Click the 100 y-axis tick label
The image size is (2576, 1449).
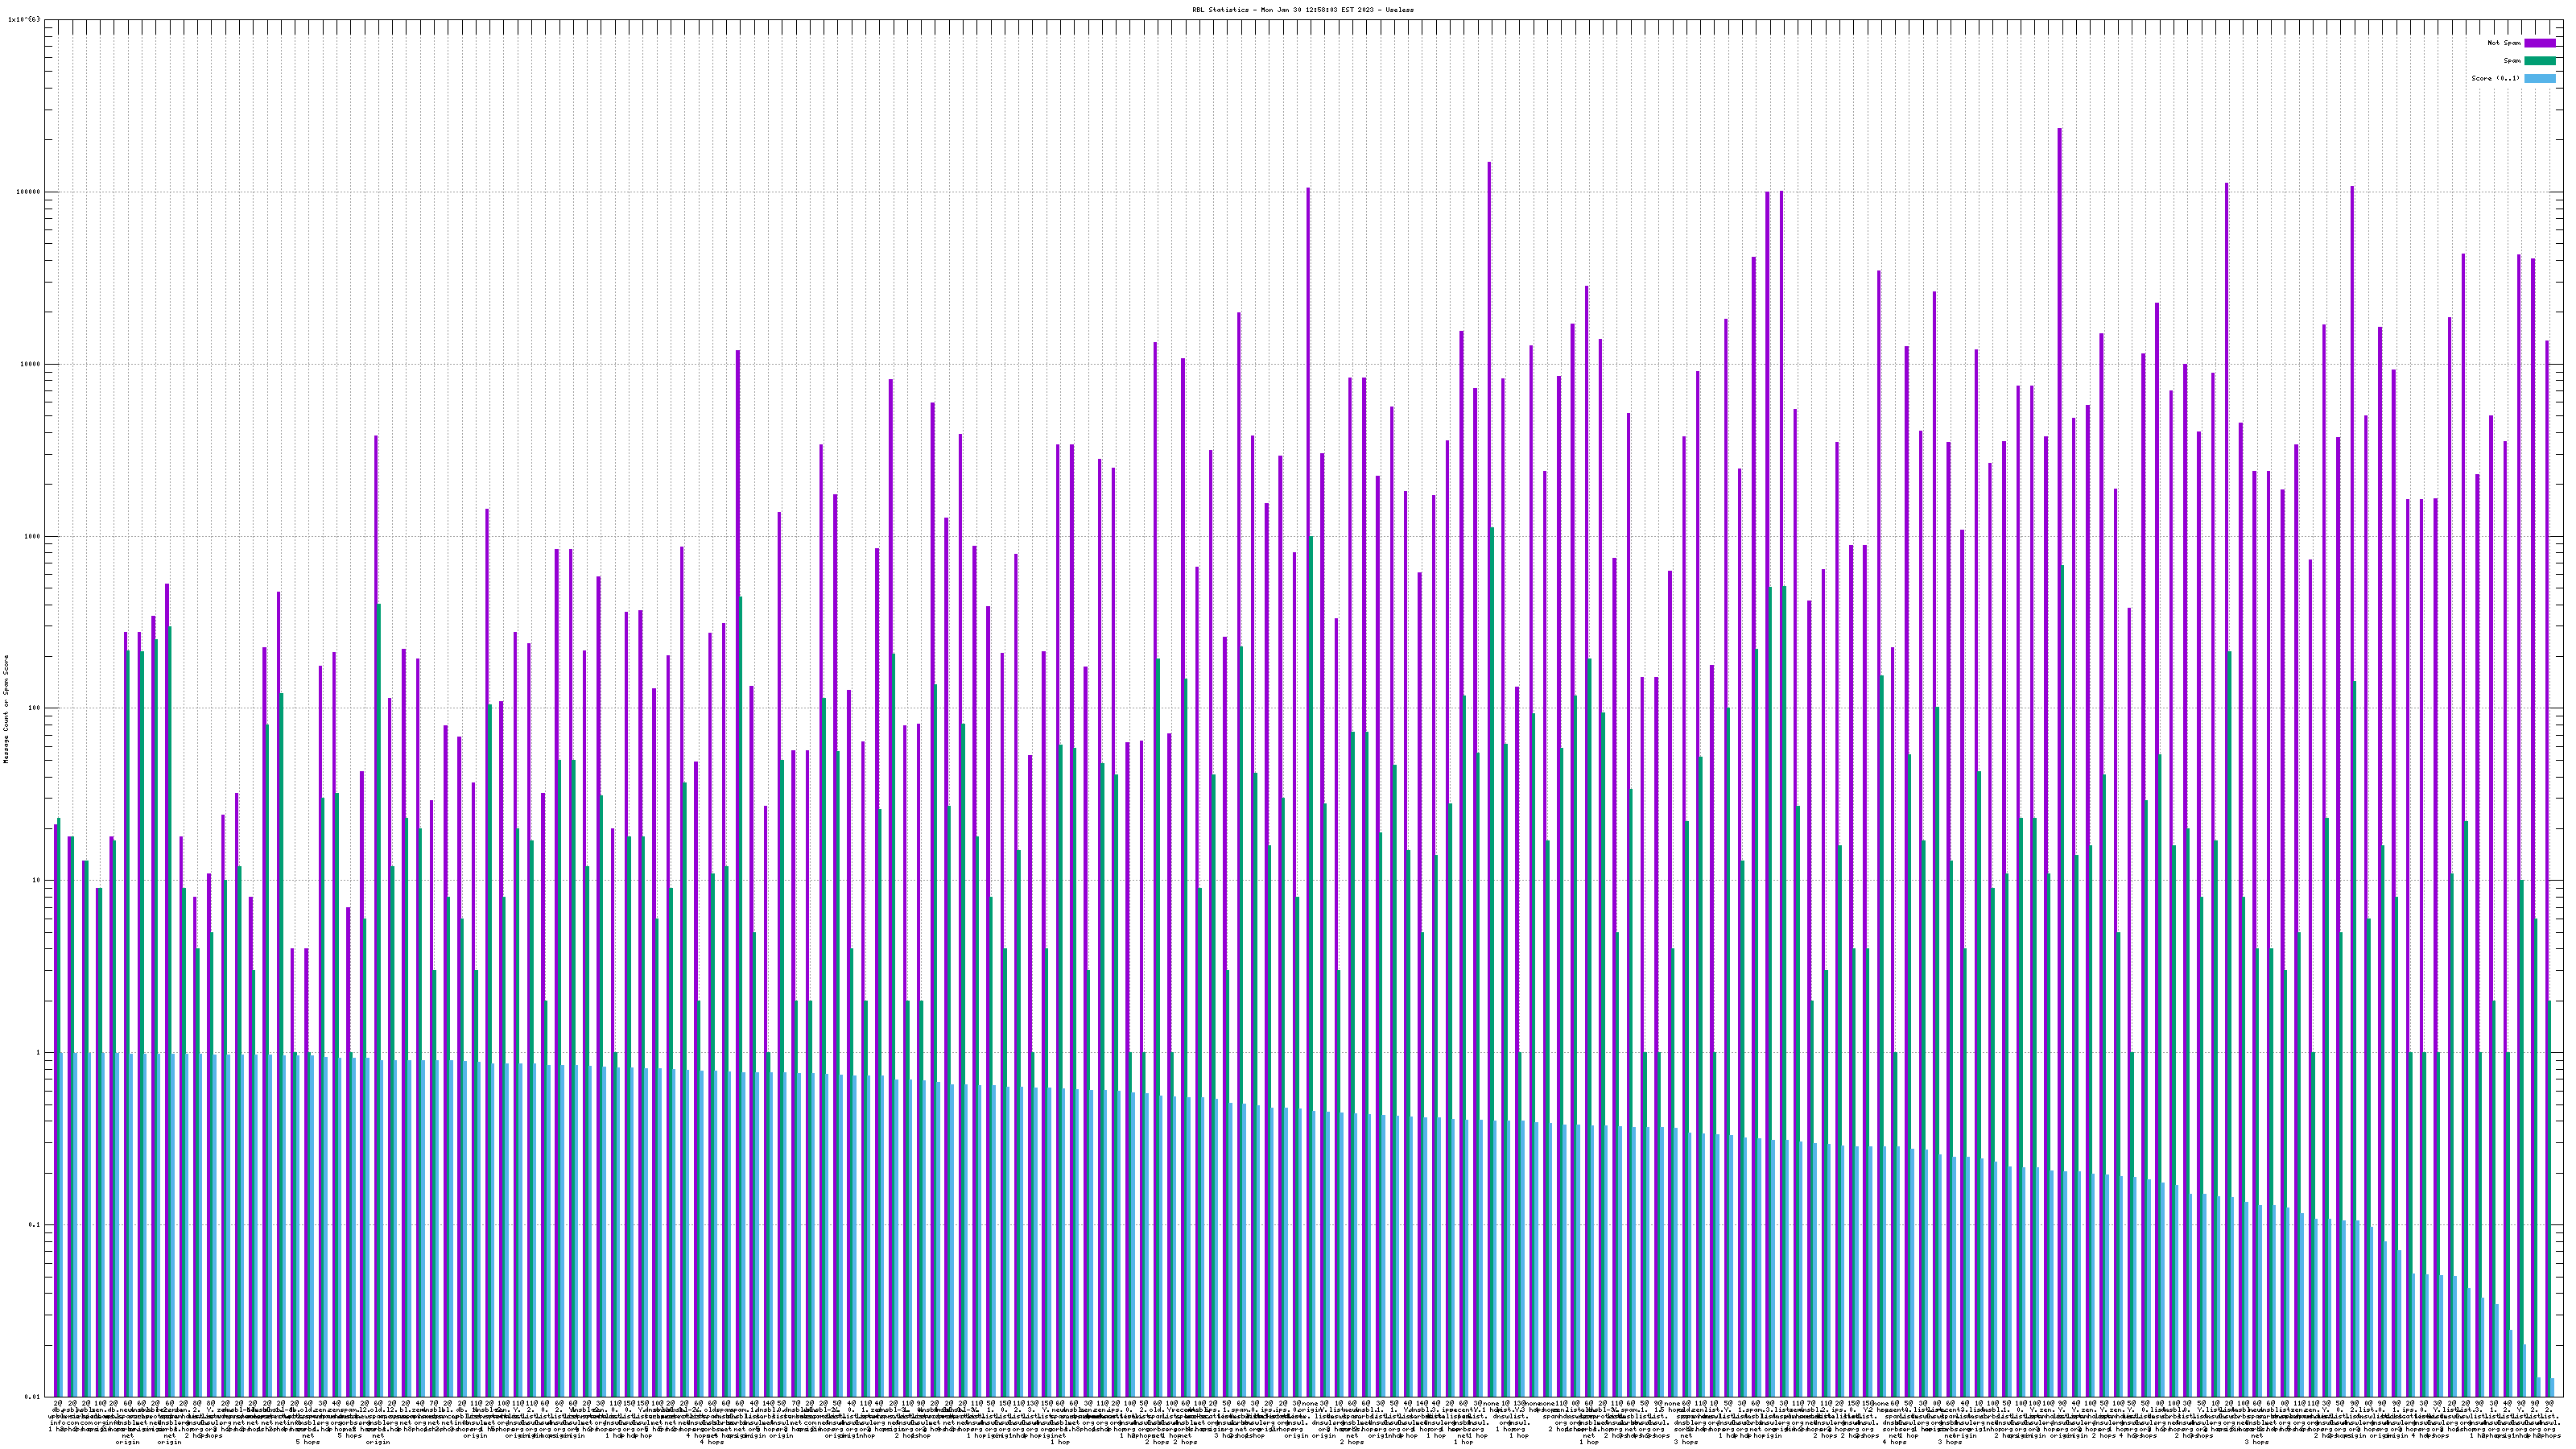tap(34, 708)
